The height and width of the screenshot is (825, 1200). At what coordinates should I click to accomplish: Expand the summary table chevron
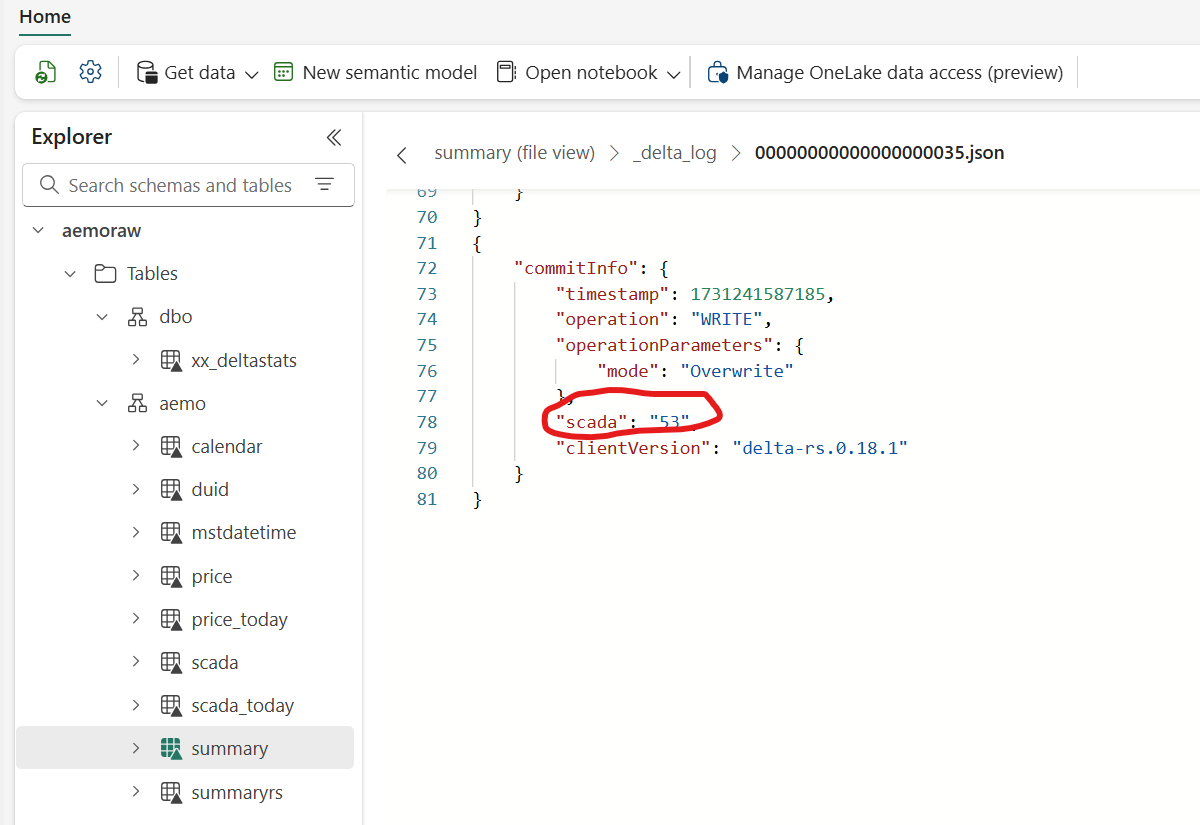(135, 748)
